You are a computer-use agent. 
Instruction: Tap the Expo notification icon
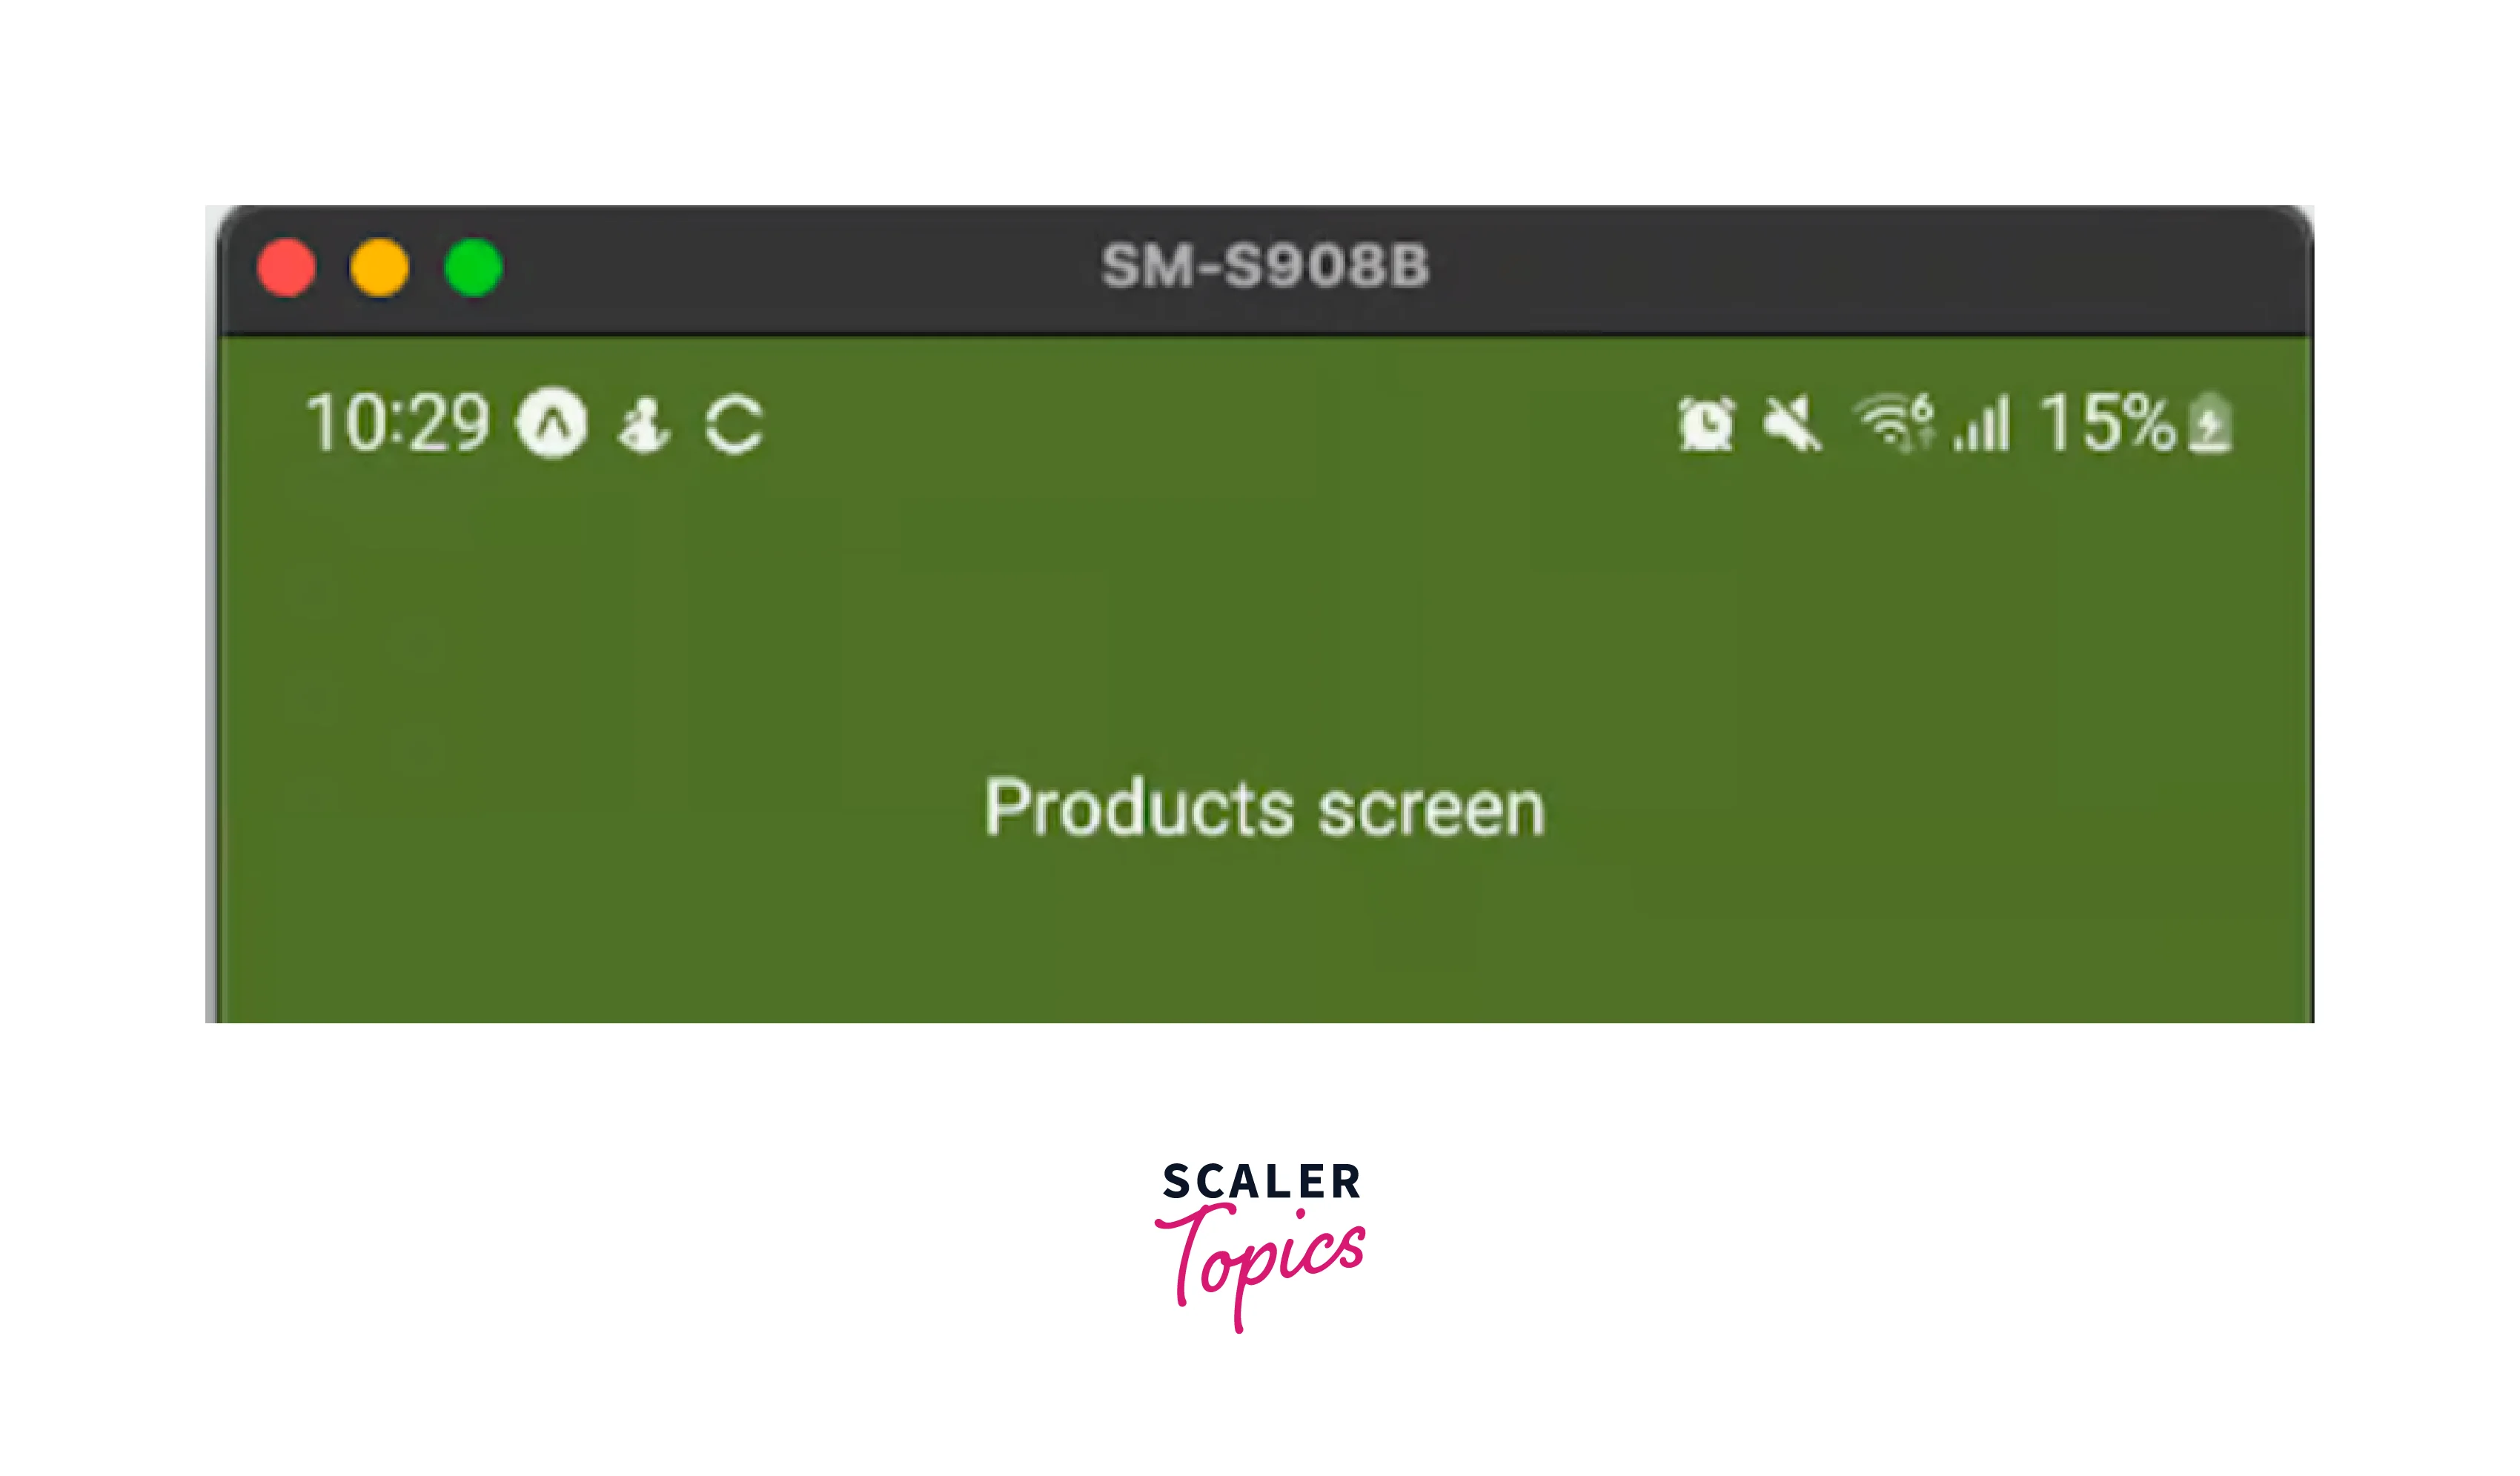click(x=551, y=423)
